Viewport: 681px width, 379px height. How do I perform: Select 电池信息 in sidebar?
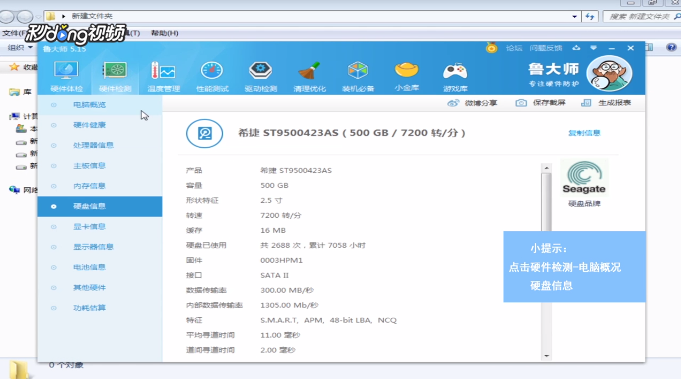coord(100,267)
